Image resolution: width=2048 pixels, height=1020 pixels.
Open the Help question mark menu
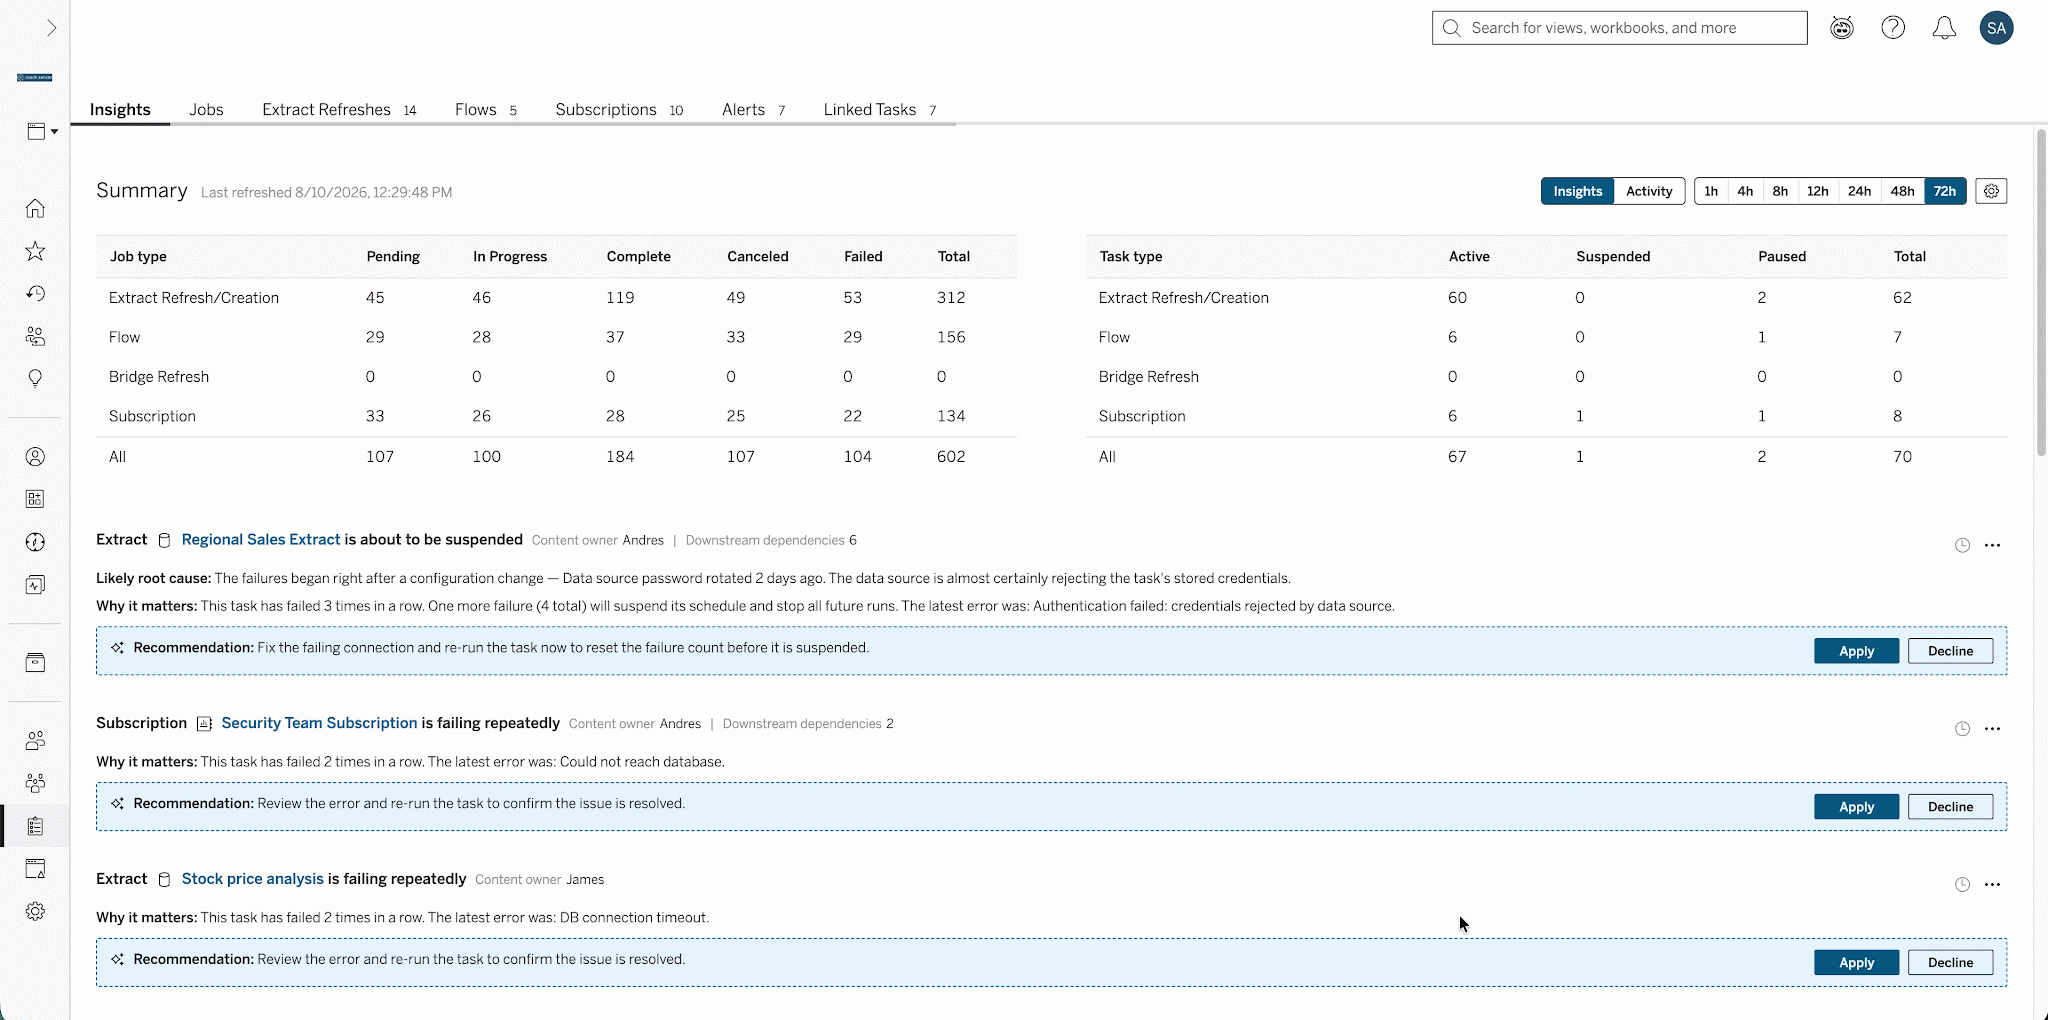(x=1893, y=28)
